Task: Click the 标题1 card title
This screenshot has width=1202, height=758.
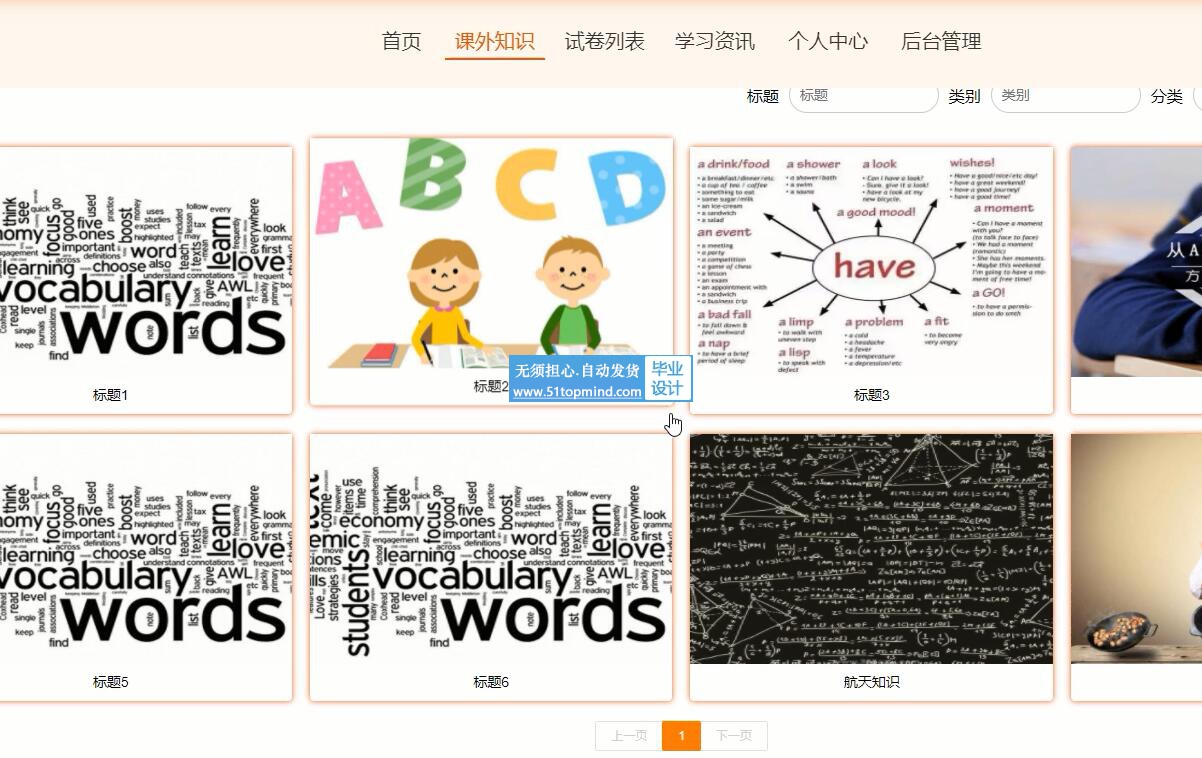Action: 111,395
